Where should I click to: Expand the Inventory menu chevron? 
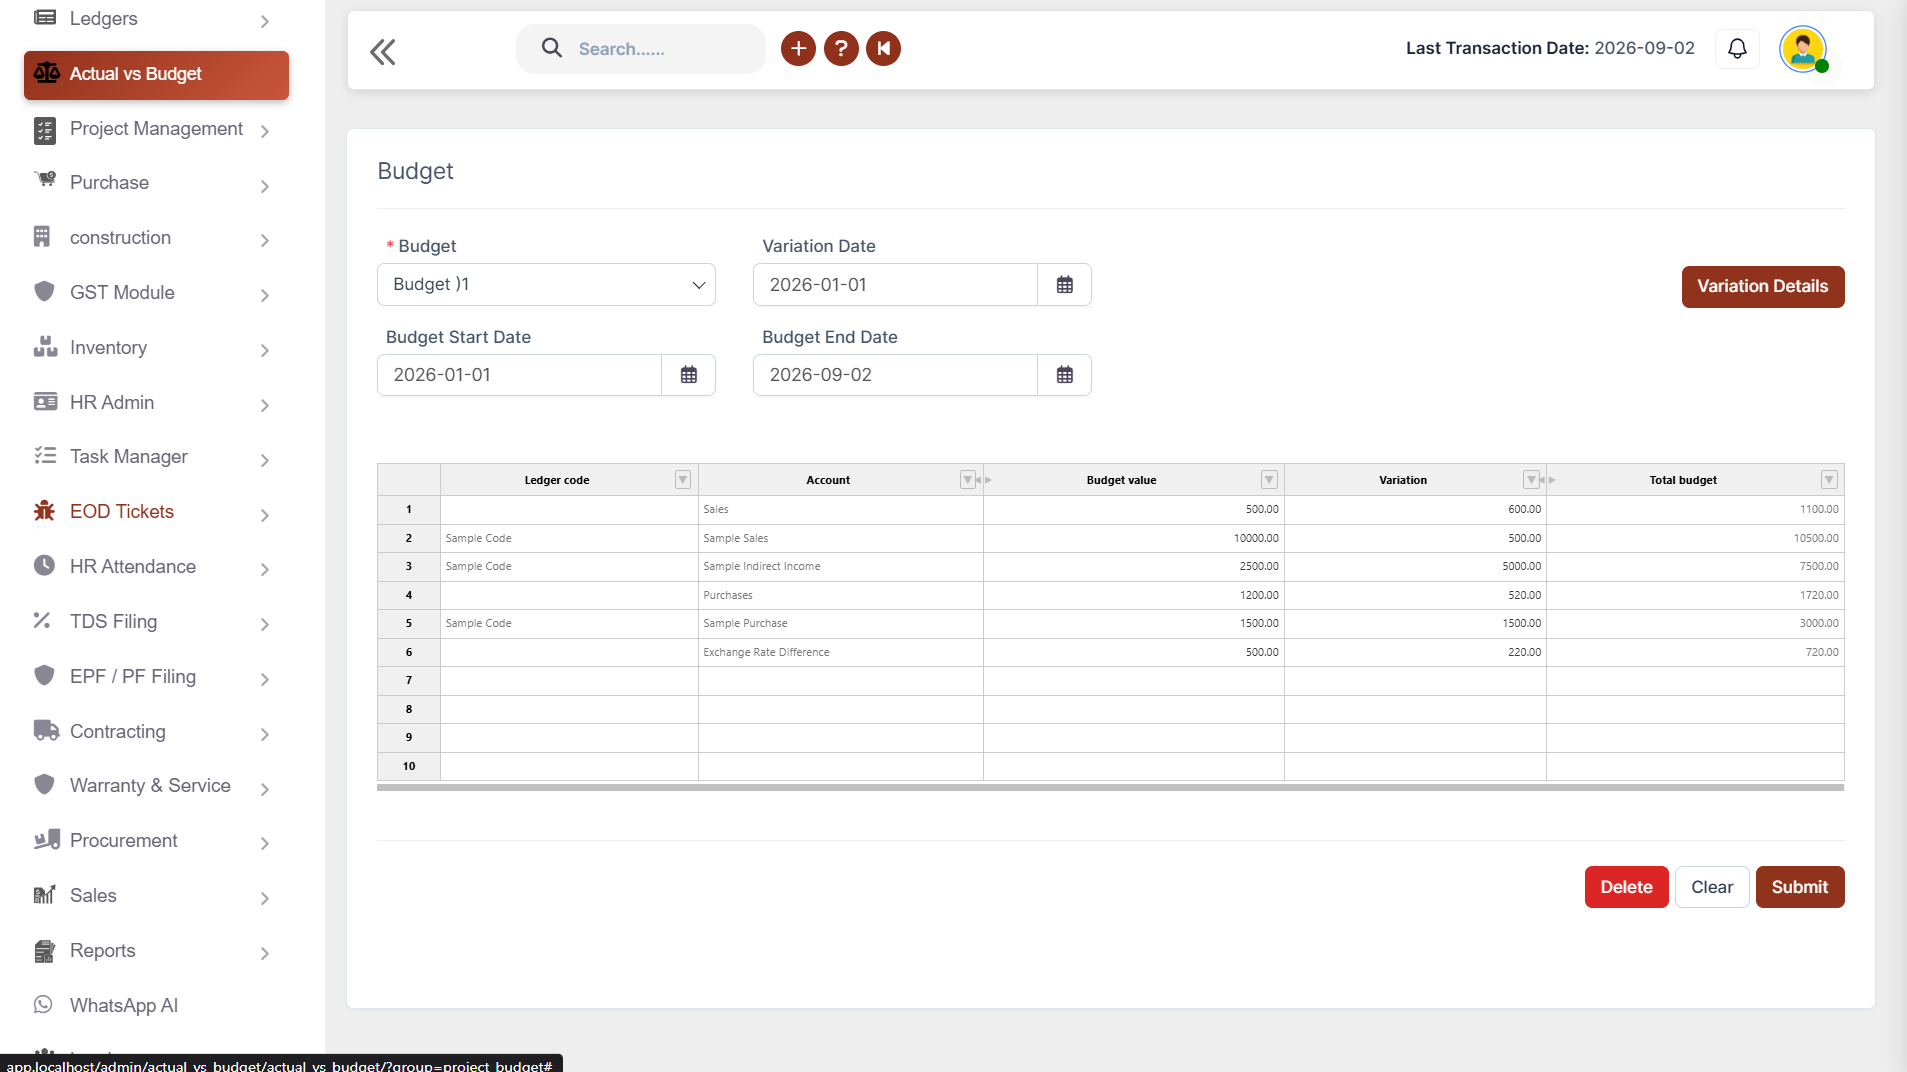[x=265, y=350]
